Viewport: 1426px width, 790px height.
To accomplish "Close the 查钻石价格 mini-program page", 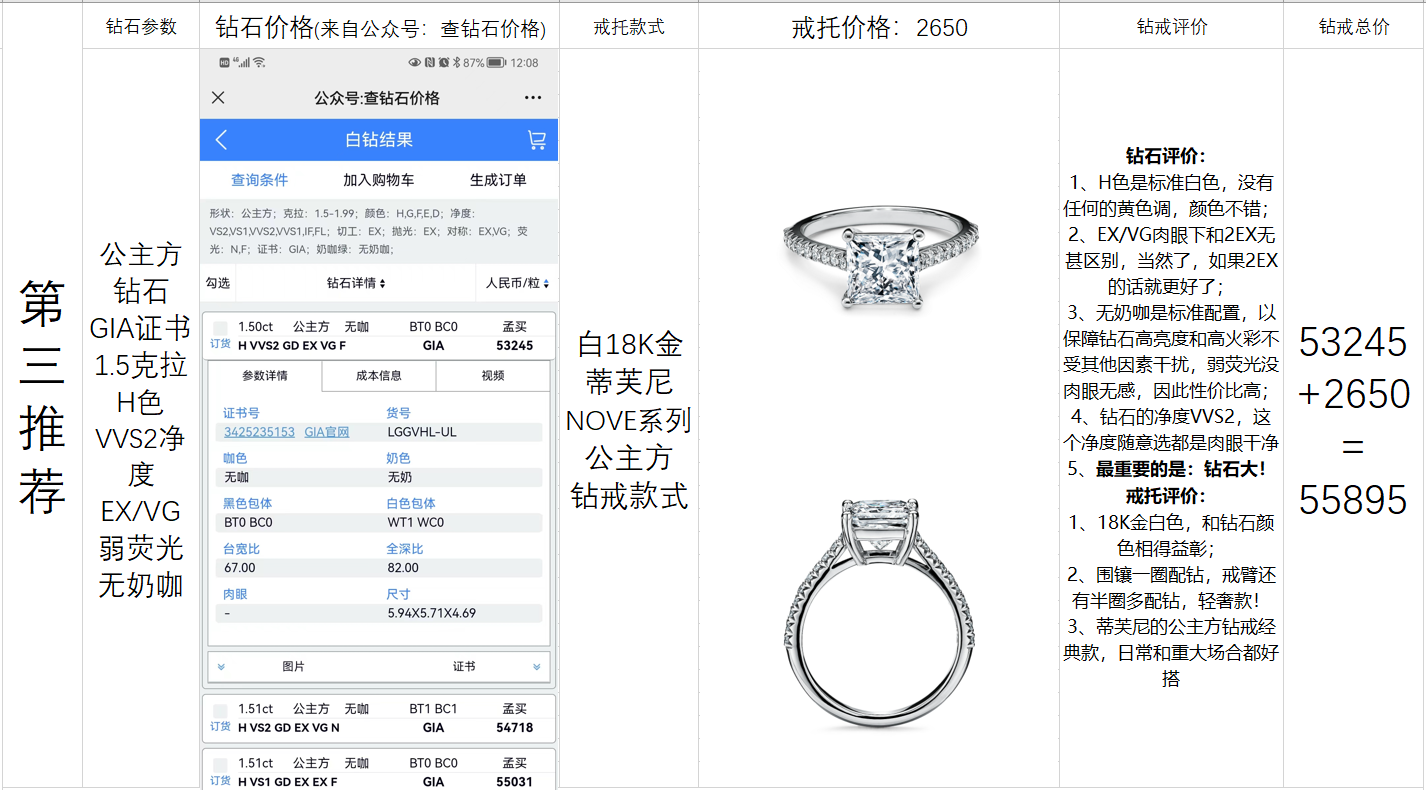I will (218, 98).
